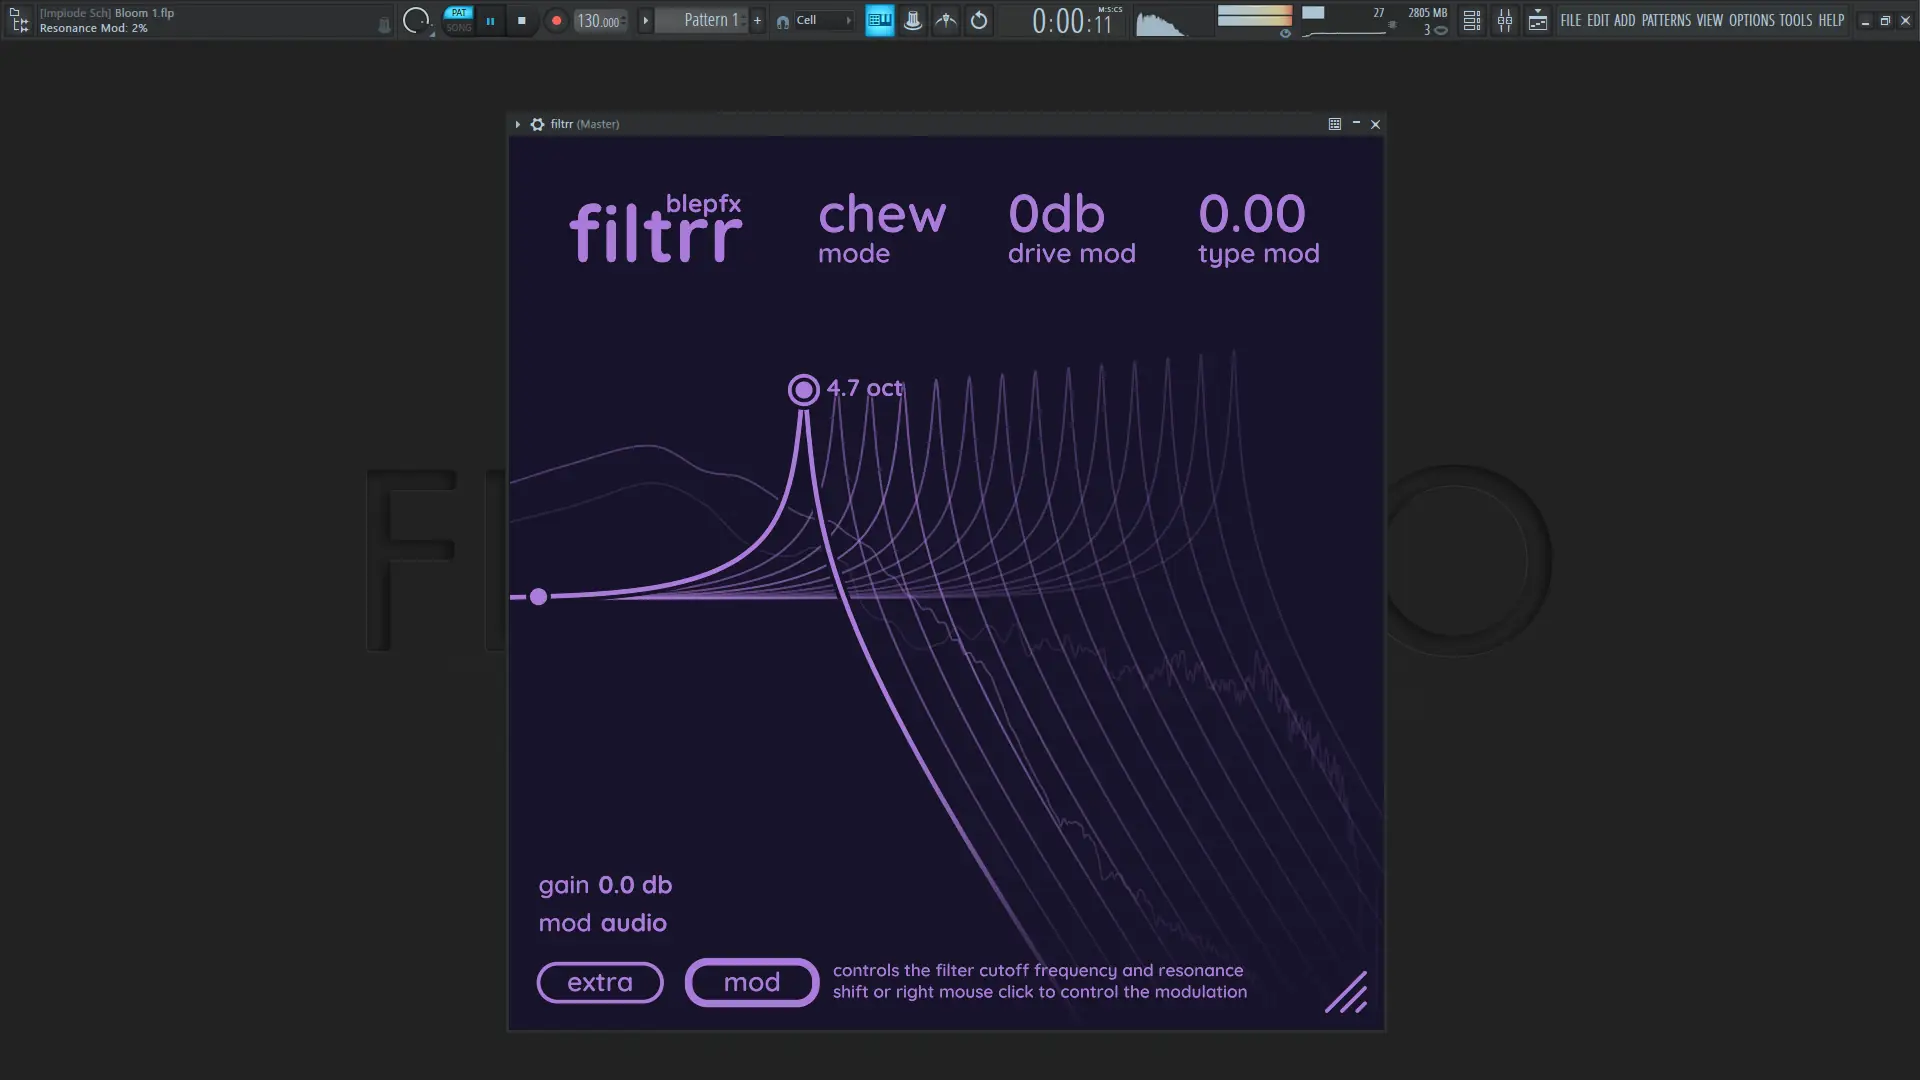Open the Mixer panel icon
Screen dimensions: 1920x1080
[x=1505, y=20]
